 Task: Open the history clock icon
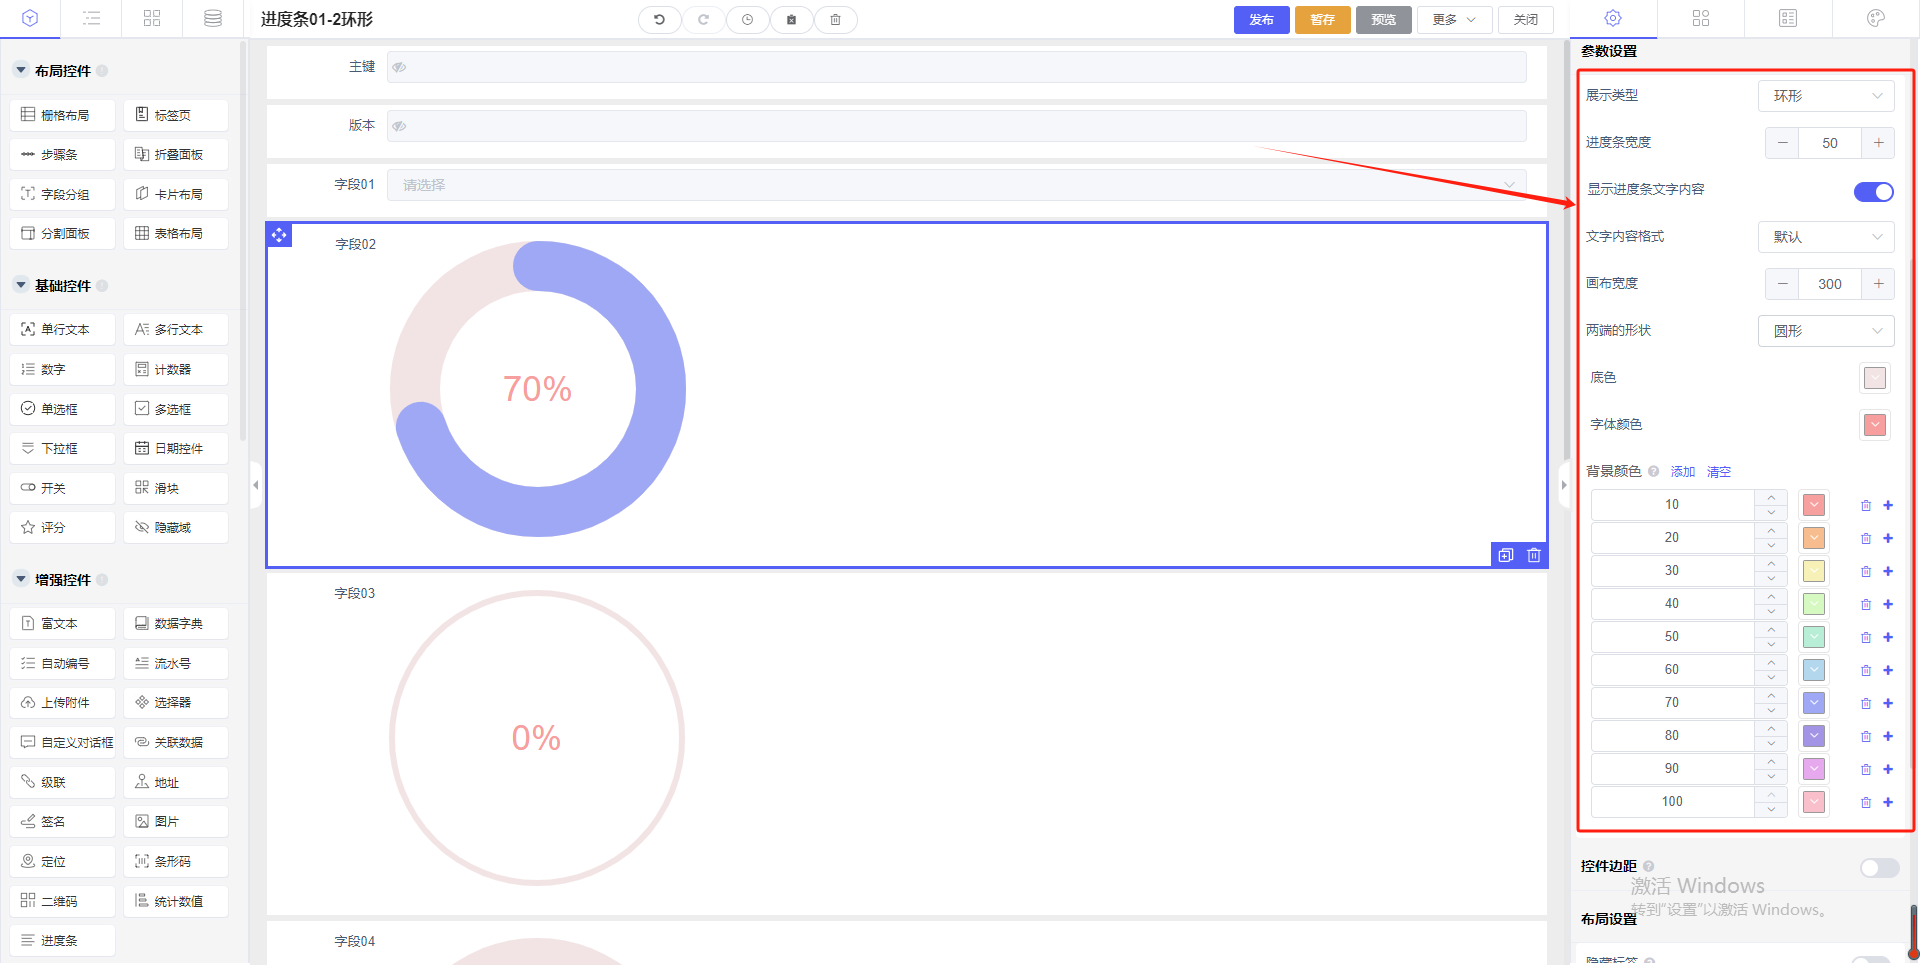coord(747,20)
